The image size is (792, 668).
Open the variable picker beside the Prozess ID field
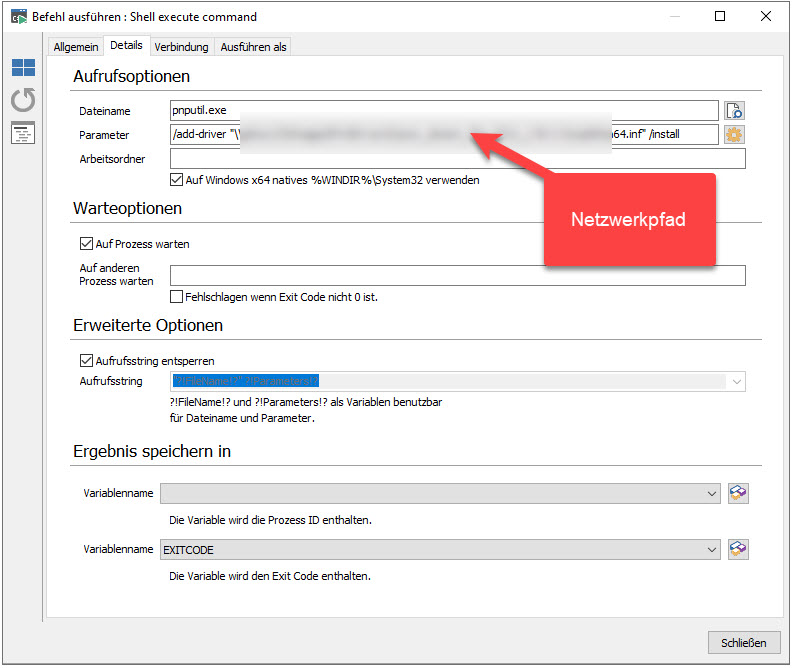coord(739,493)
